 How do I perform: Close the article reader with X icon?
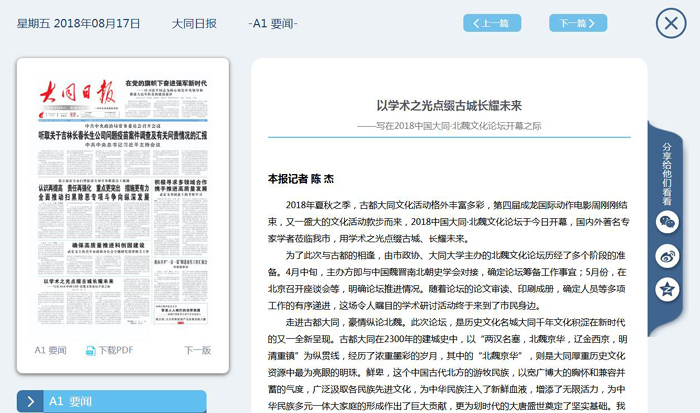tap(671, 23)
